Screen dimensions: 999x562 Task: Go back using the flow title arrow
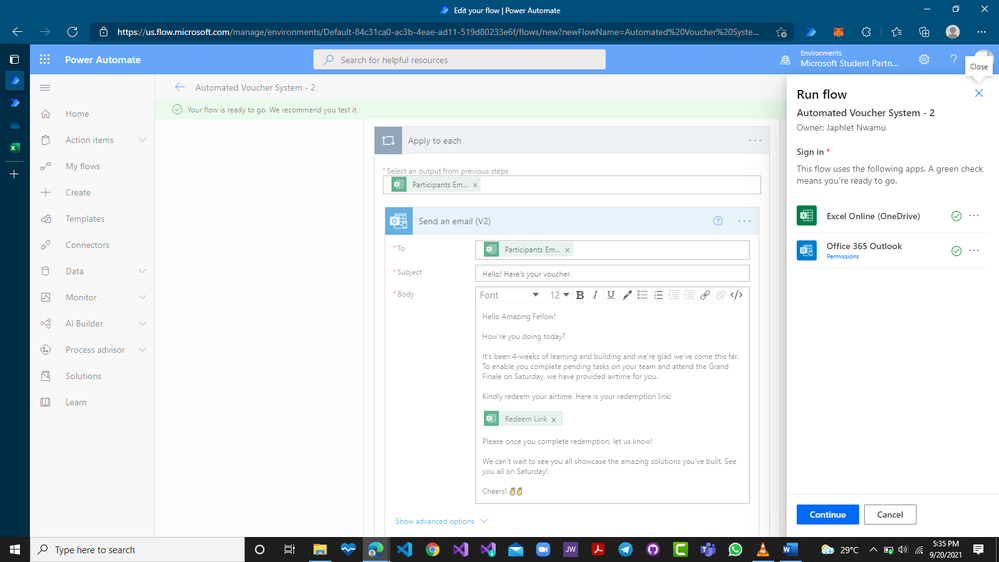180,87
